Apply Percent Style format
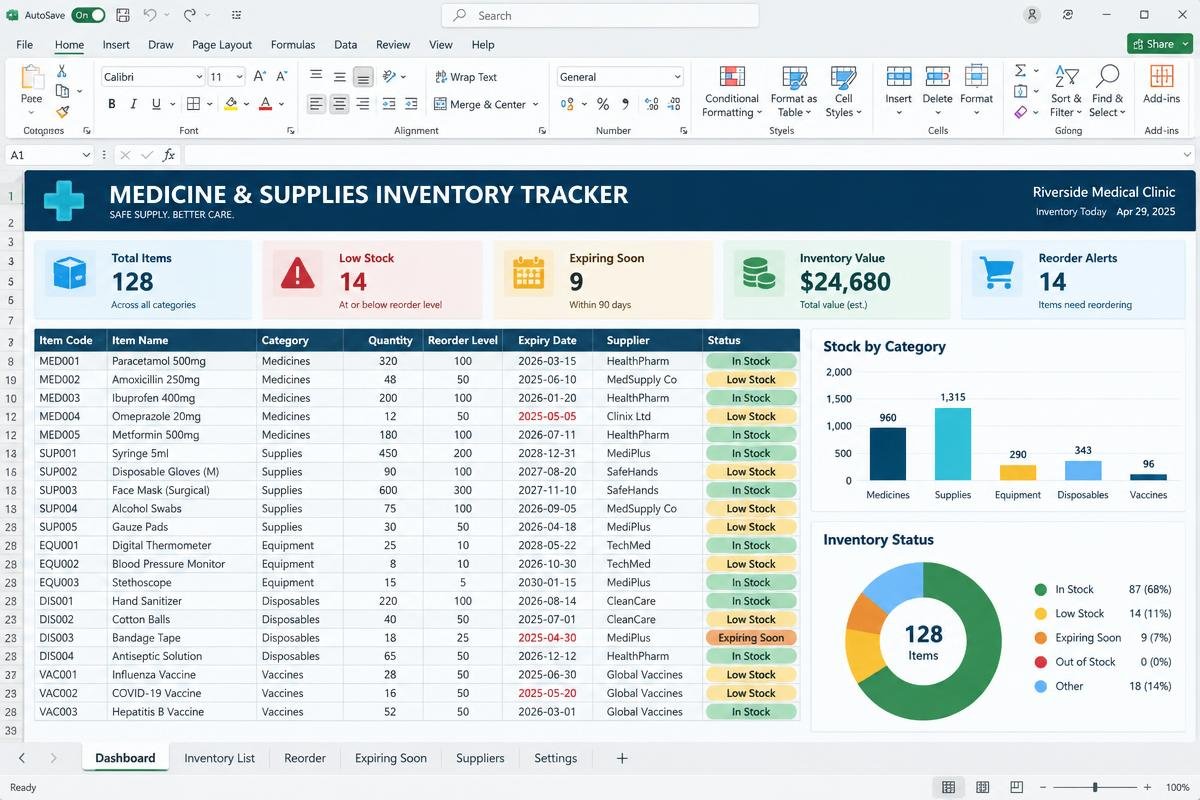Image resolution: width=1200 pixels, height=800 pixels. coord(603,104)
